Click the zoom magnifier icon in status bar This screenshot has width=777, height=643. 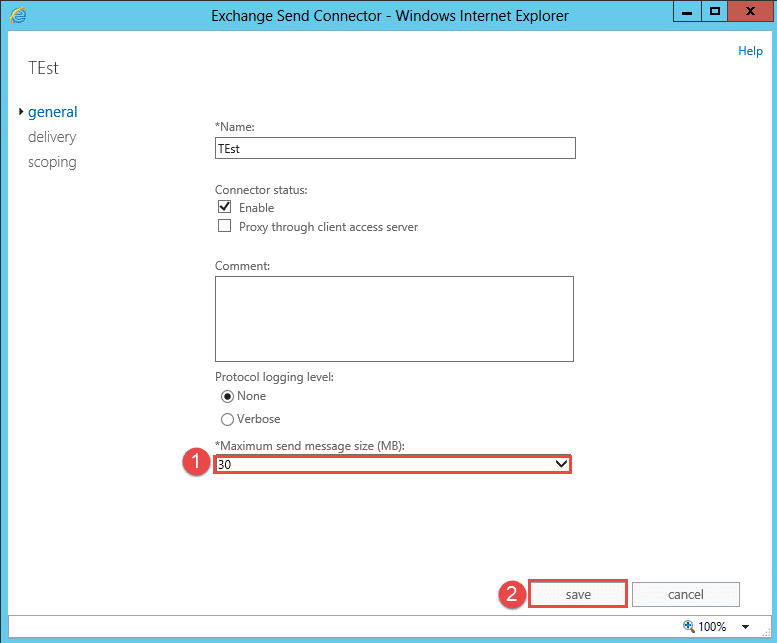pyautogui.click(x=689, y=626)
